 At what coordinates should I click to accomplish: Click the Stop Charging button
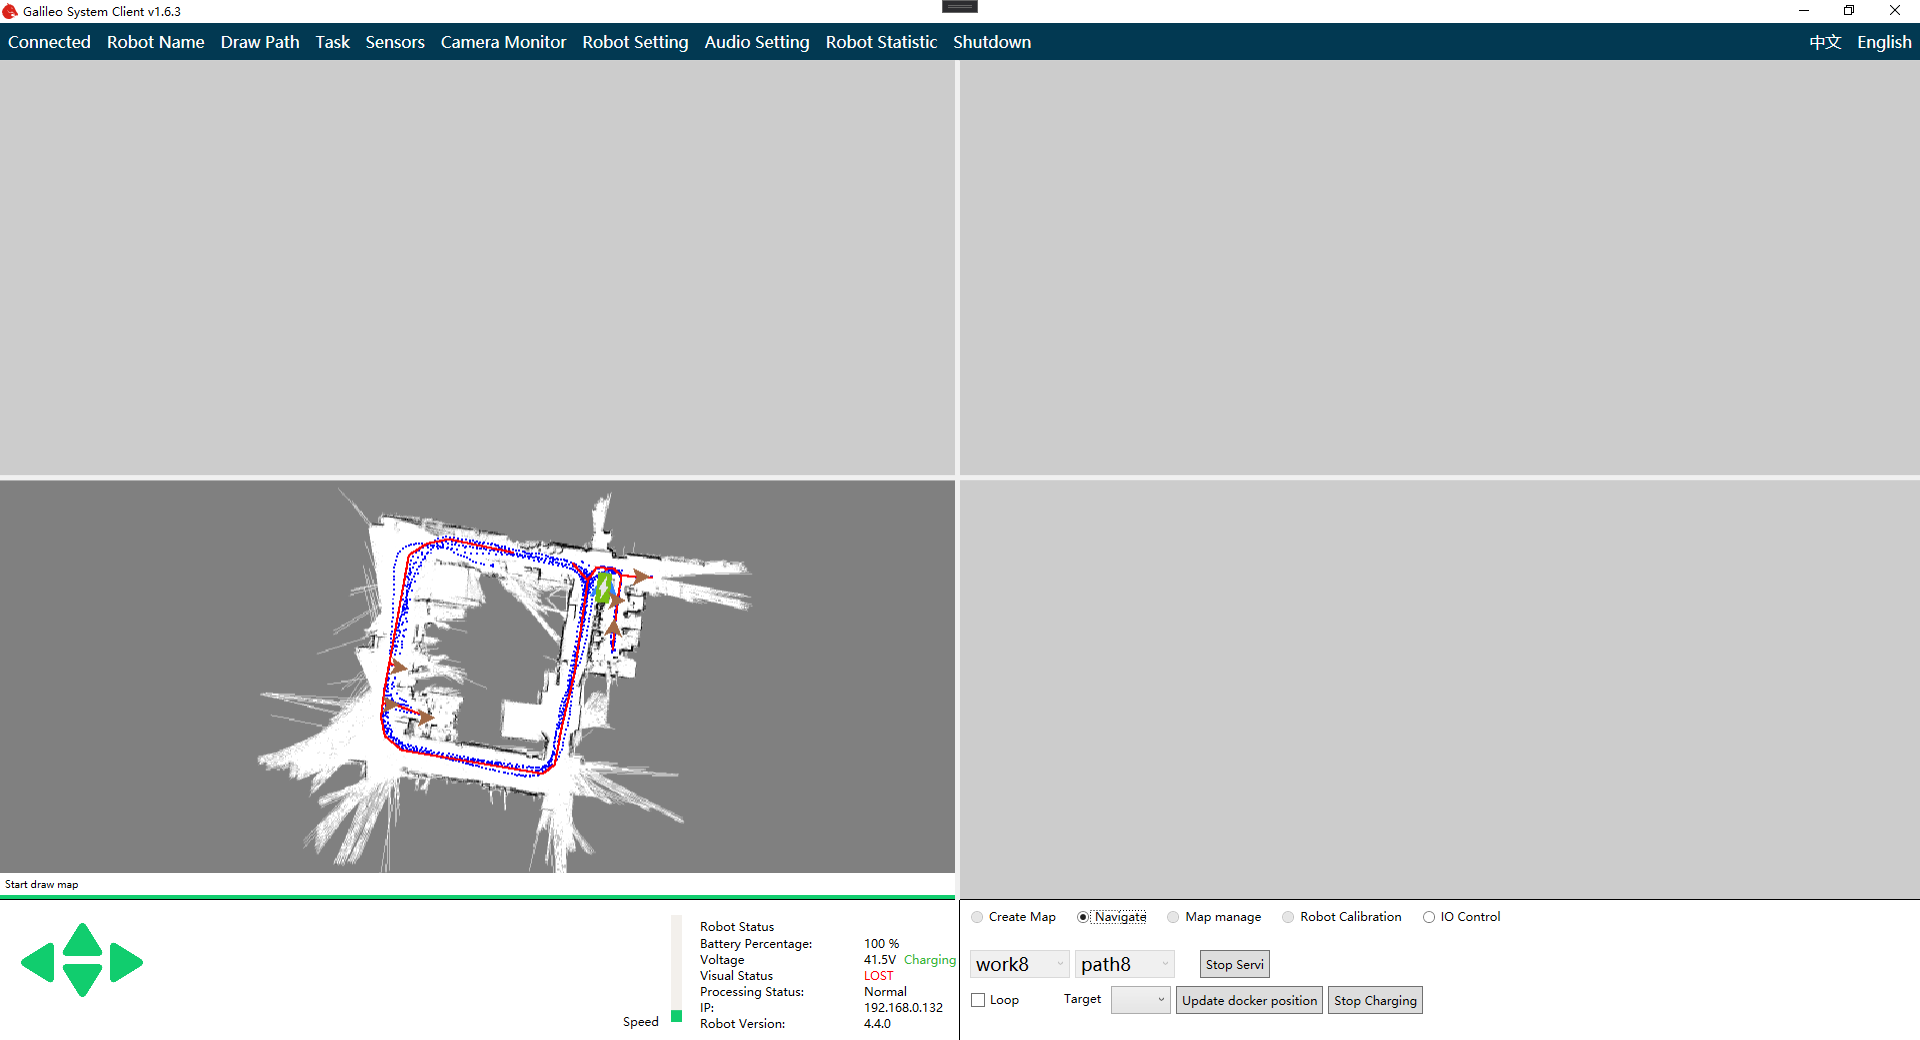[x=1375, y=1000]
